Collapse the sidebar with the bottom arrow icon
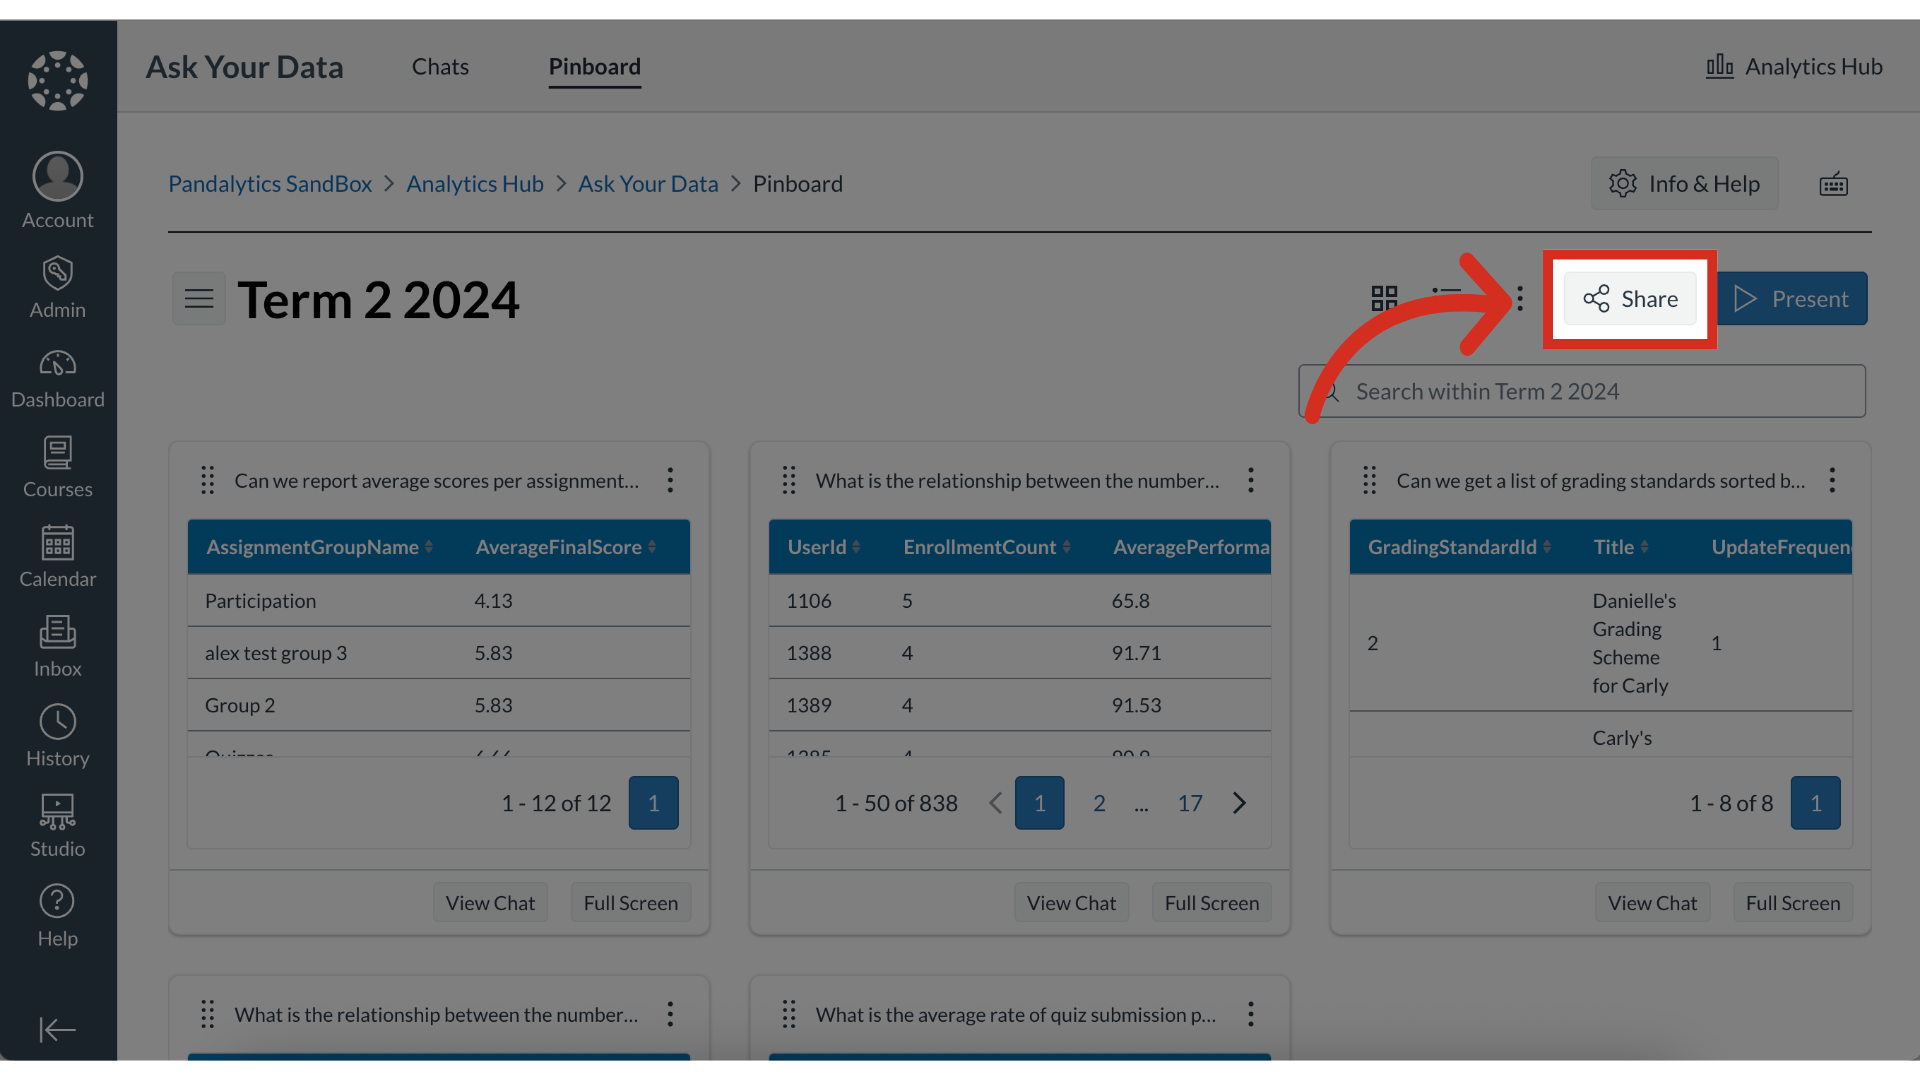1920x1080 pixels. pyautogui.click(x=57, y=1030)
